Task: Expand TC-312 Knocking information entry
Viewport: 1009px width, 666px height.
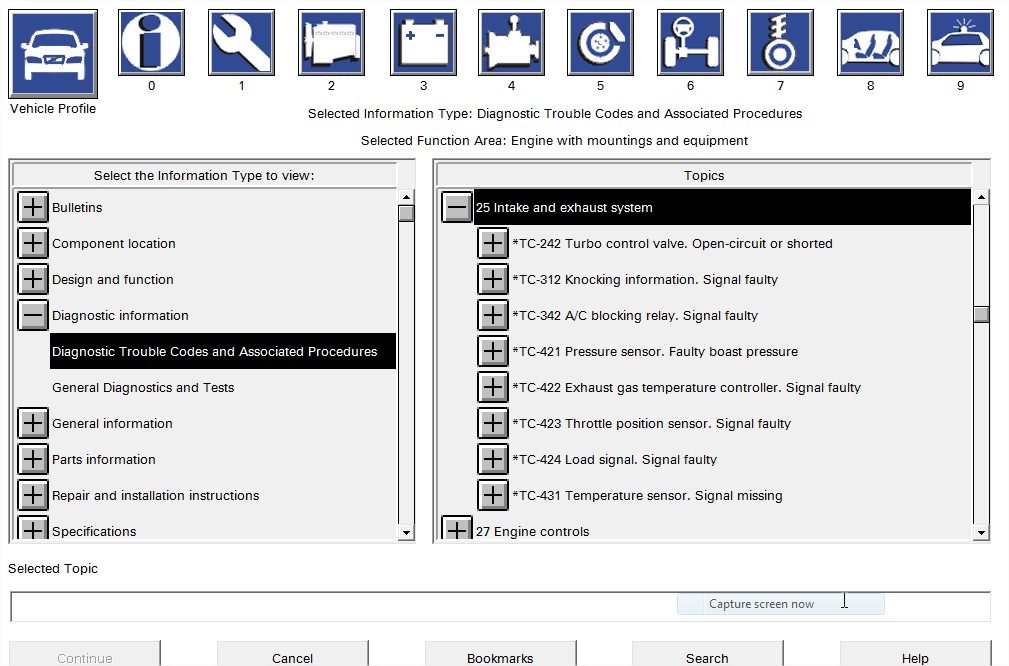Action: 493,279
